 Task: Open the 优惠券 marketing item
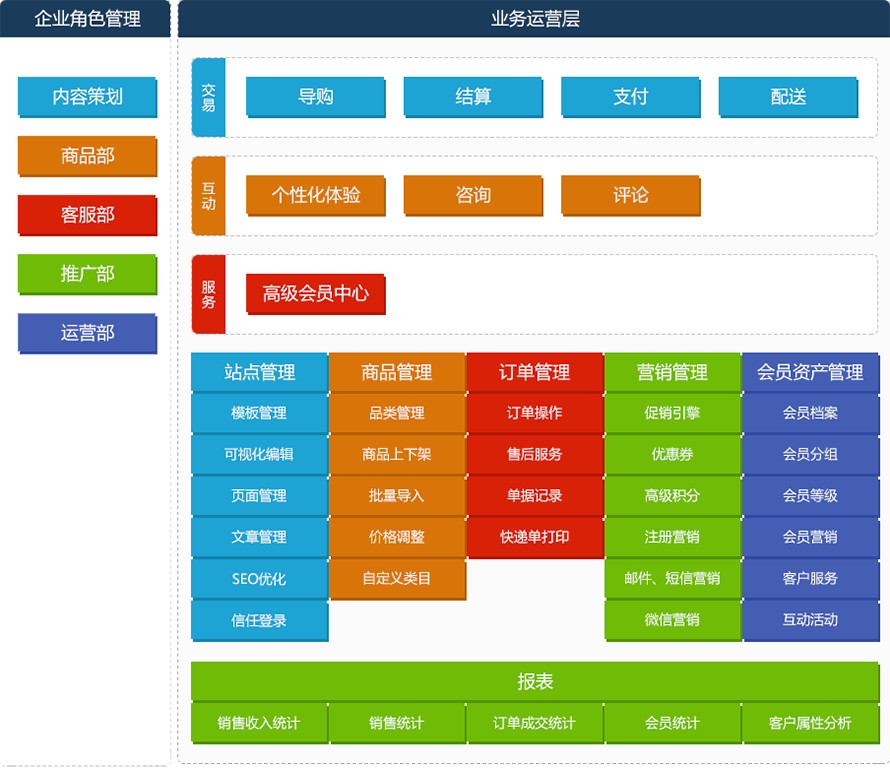point(672,454)
